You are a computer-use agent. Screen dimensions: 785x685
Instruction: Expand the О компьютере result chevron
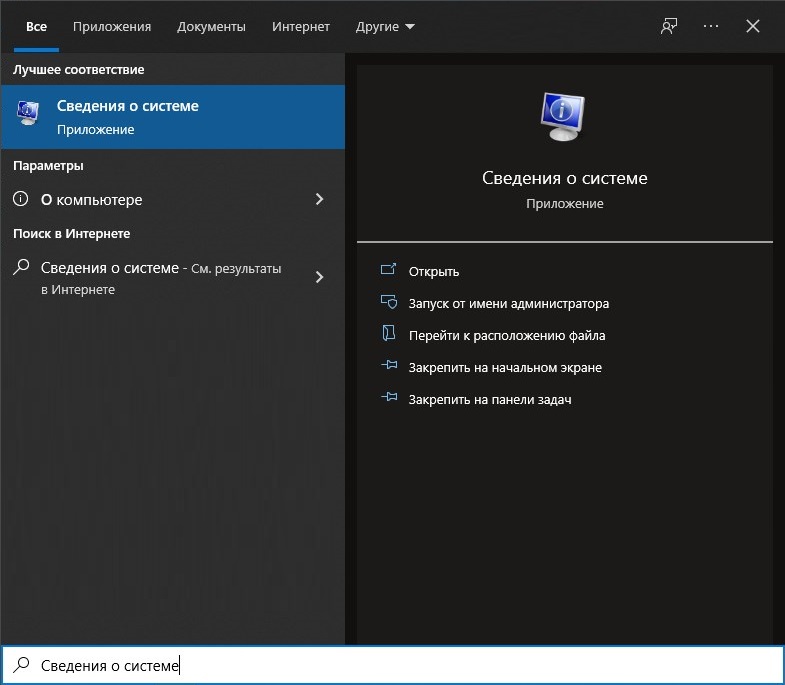click(320, 199)
